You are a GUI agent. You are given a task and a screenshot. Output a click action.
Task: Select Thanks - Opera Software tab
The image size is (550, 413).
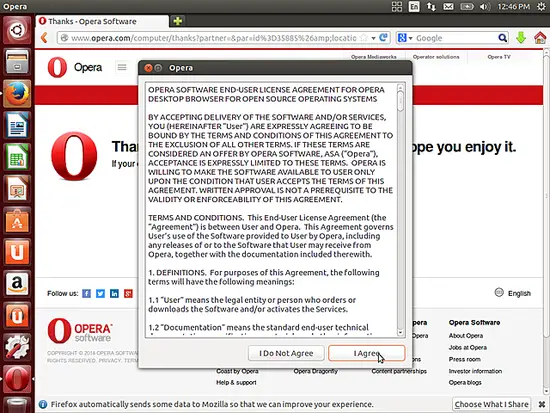coord(102,21)
